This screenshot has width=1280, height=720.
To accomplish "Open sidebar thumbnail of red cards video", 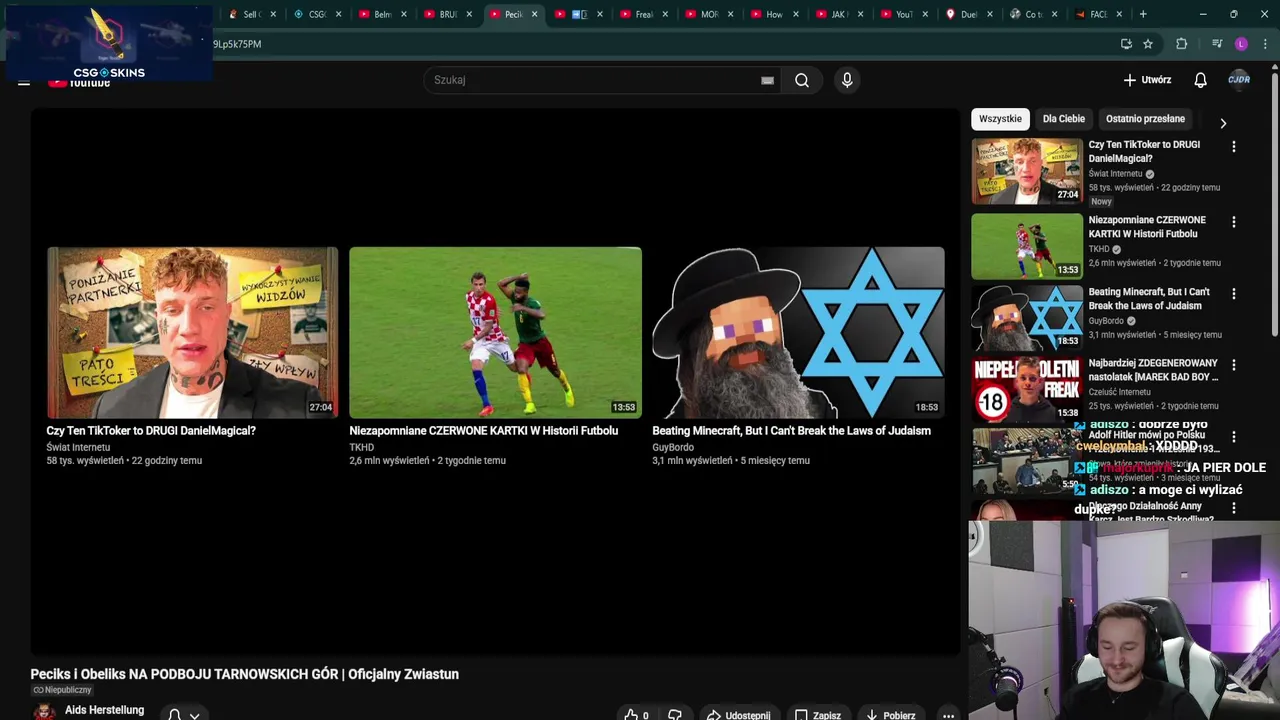I will coord(1027,246).
